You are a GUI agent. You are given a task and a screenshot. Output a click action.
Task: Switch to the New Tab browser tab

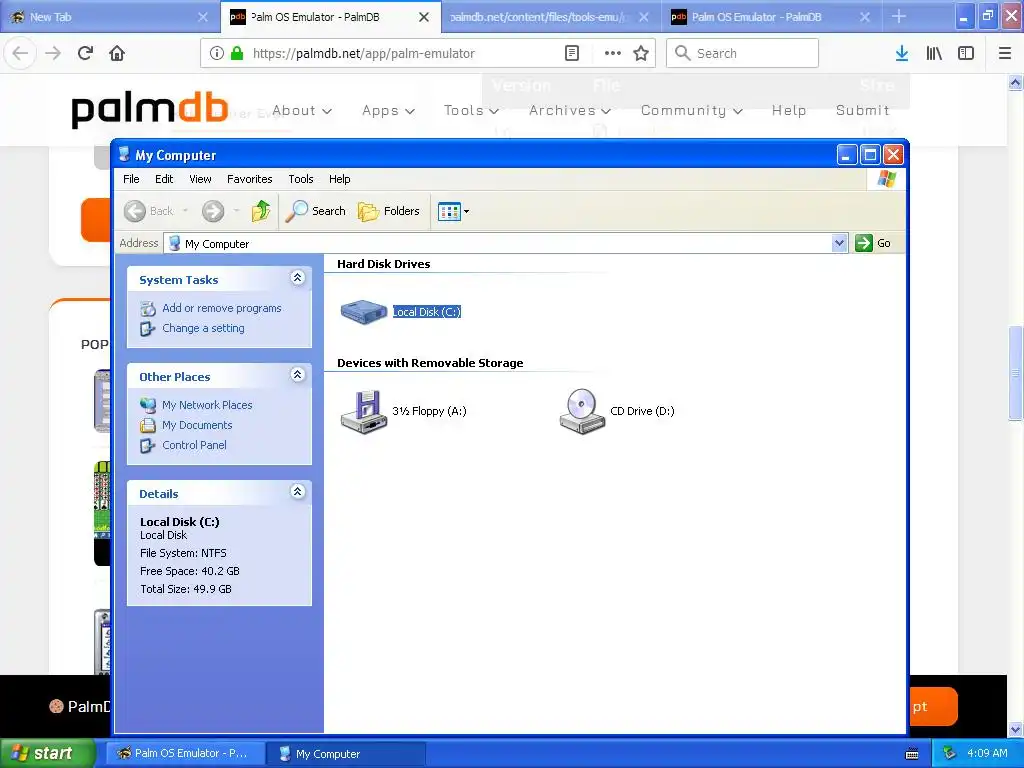[110, 17]
